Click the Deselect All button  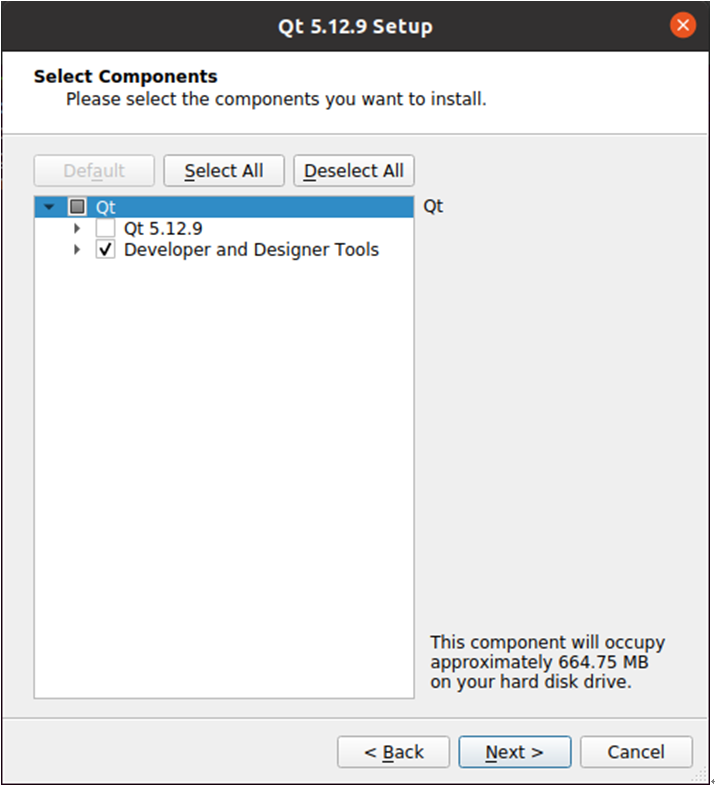pos(354,171)
